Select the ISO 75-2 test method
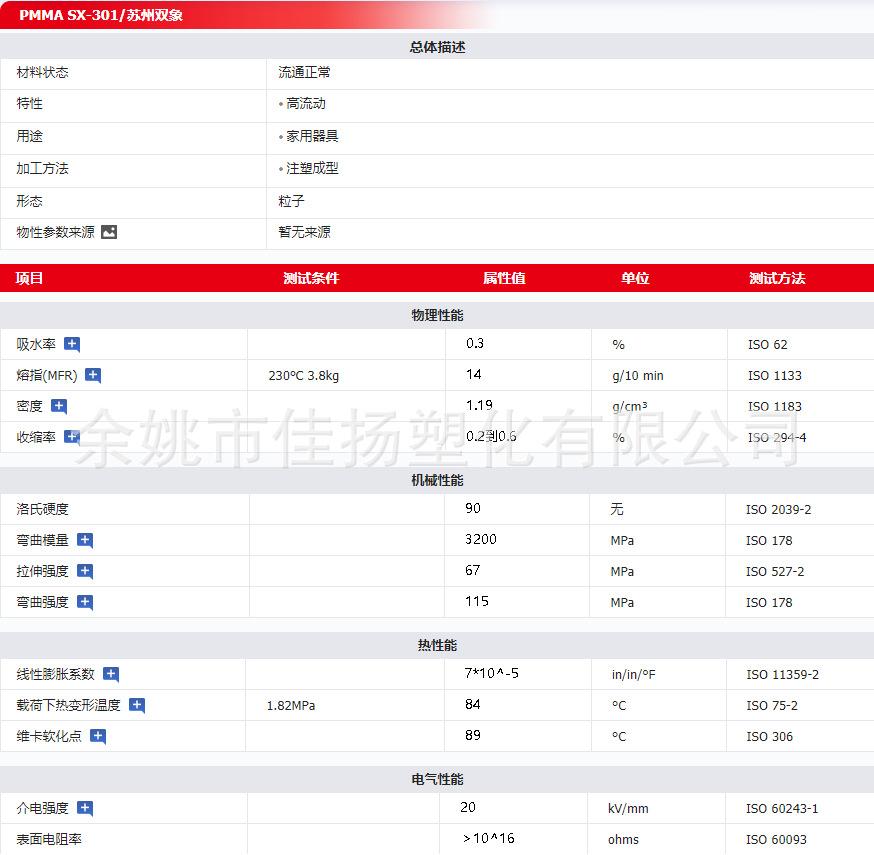This screenshot has height=855, width=874. pyautogui.click(x=772, y=706)
